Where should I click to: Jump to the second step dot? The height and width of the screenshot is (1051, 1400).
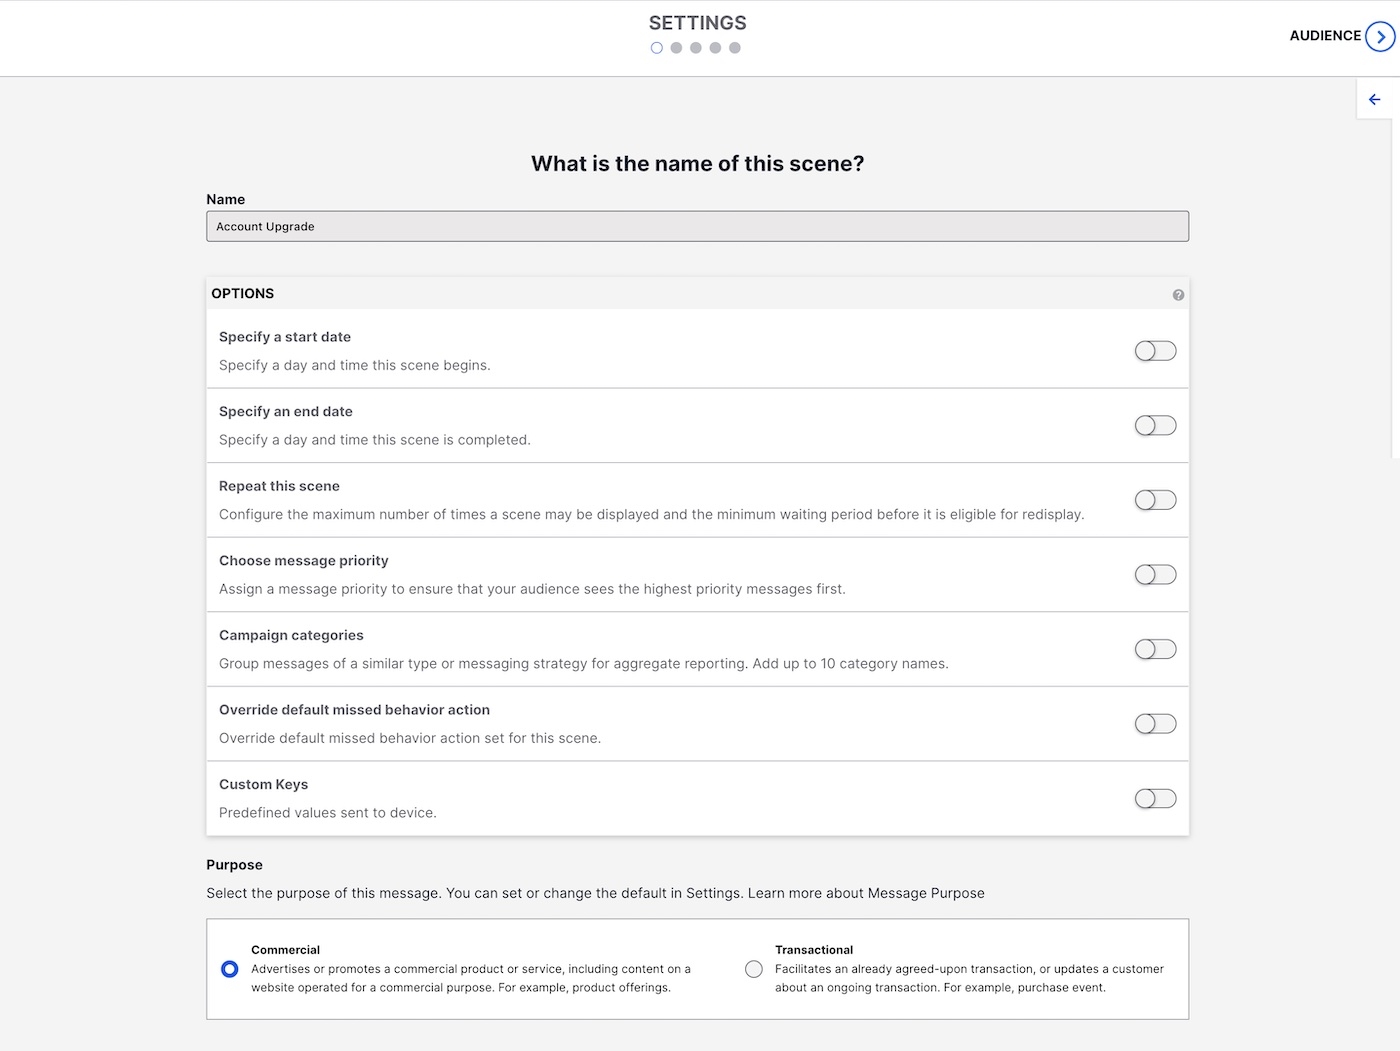click(x=676, y=48)
